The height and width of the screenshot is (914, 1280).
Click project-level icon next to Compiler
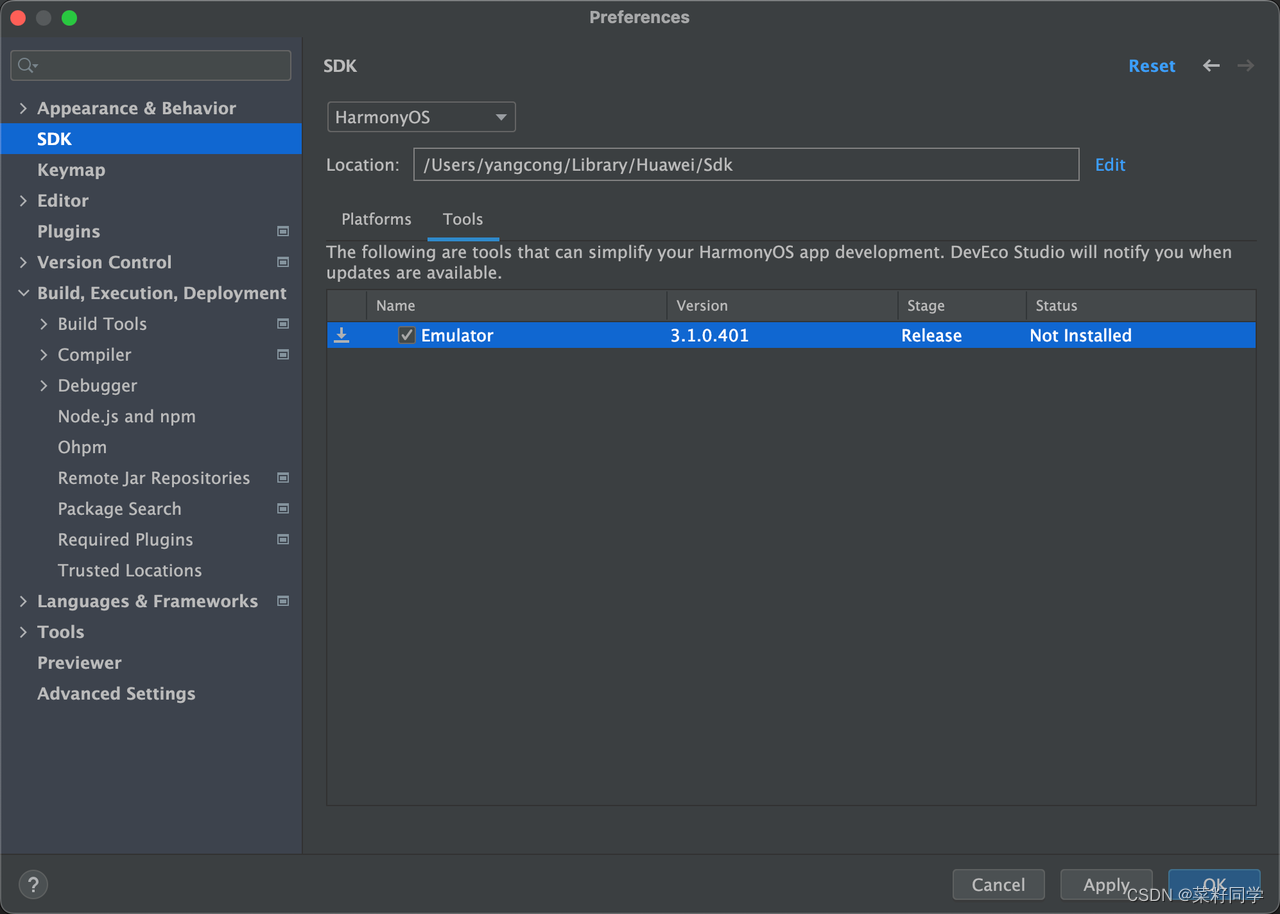(283, 355)
